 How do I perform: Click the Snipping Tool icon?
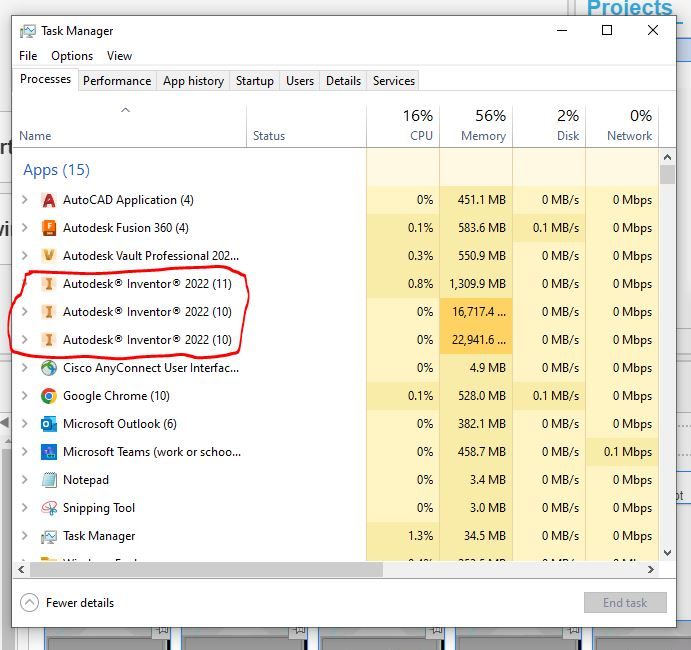click(49, 508)
